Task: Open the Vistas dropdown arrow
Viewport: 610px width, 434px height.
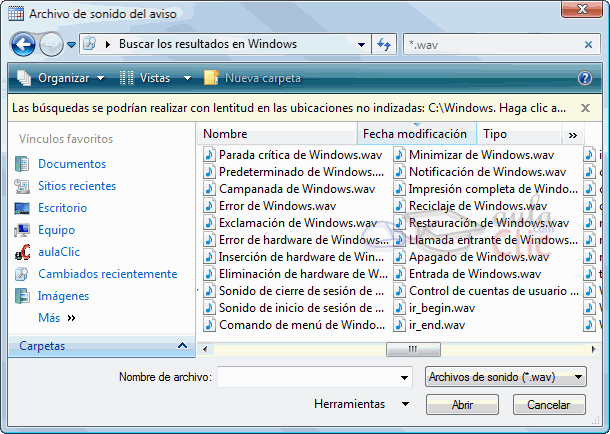Action: click(188, 78)
